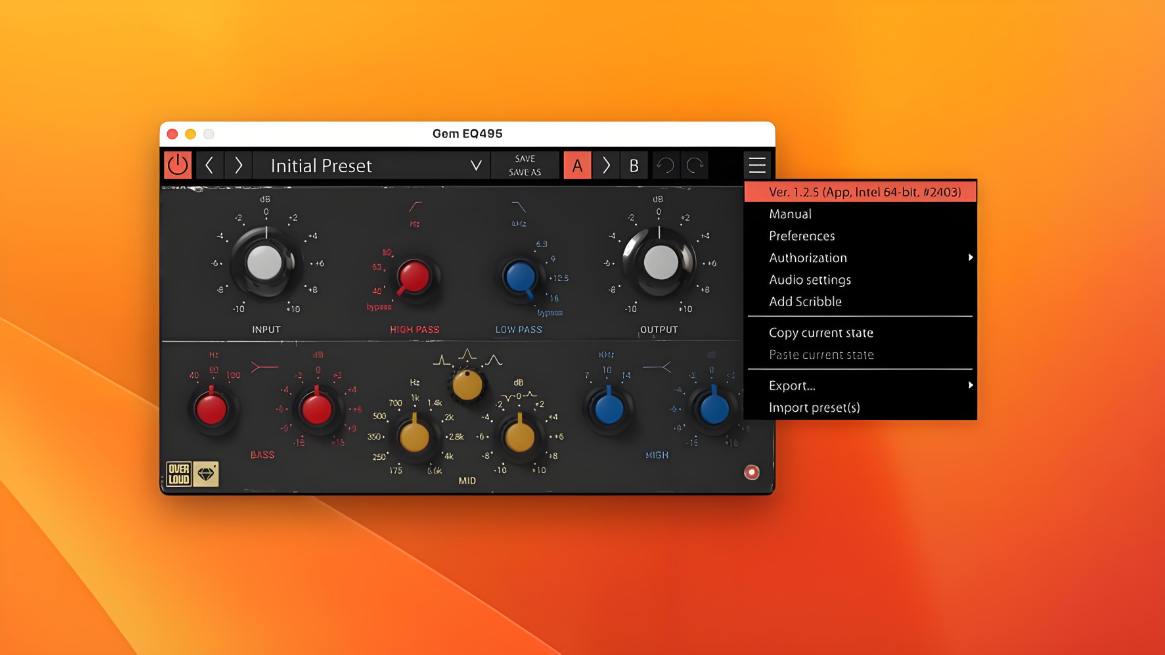Click the Gem diamond logo icon

(206, 474)
